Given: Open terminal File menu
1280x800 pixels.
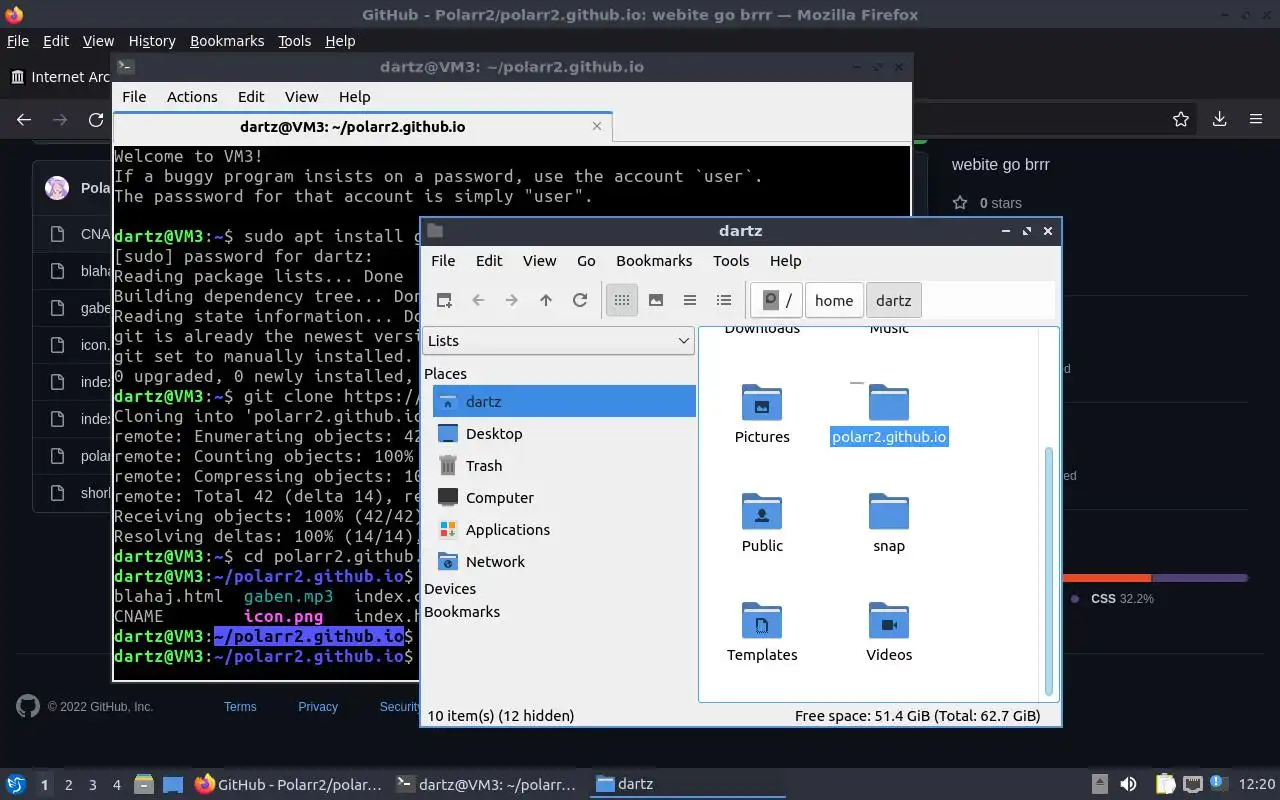Looking at the screenshot, I should (x=134, y=97).
